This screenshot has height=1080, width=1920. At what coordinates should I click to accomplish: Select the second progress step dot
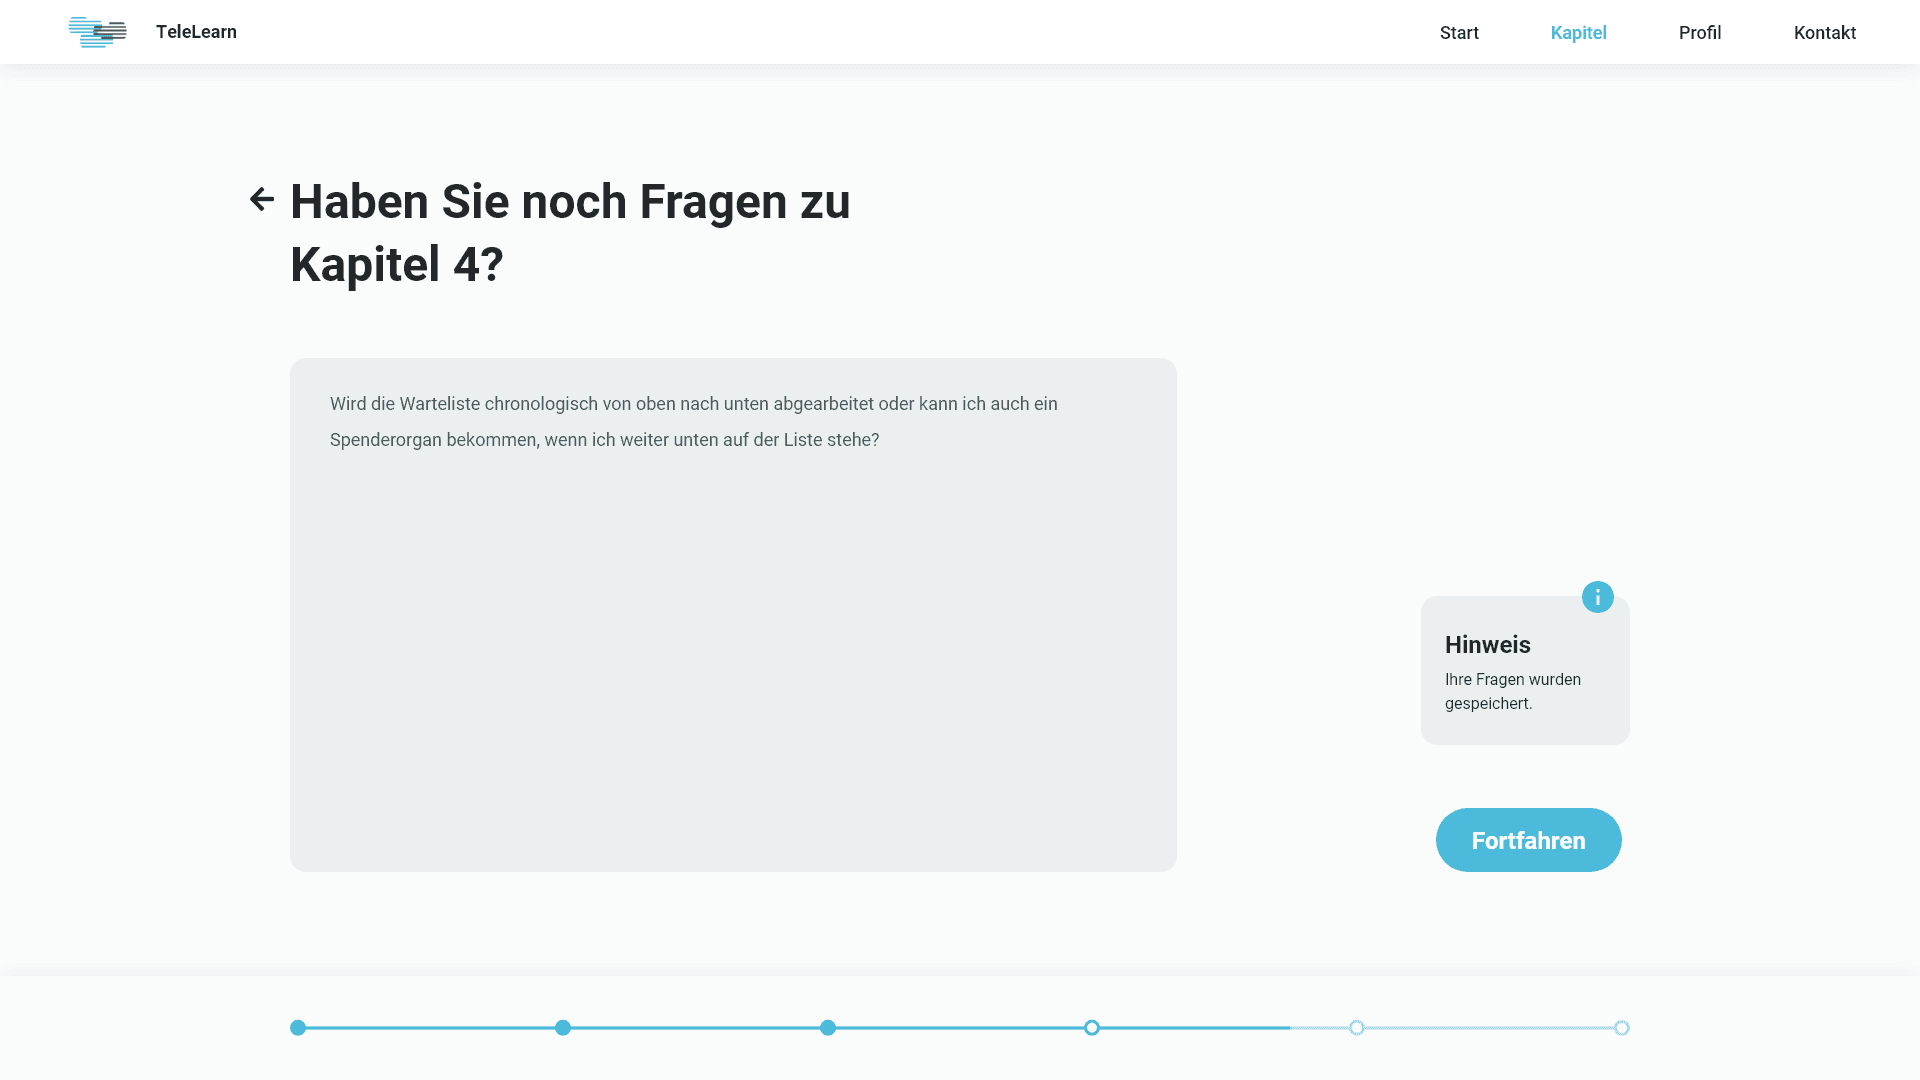tap(563, 1028)
